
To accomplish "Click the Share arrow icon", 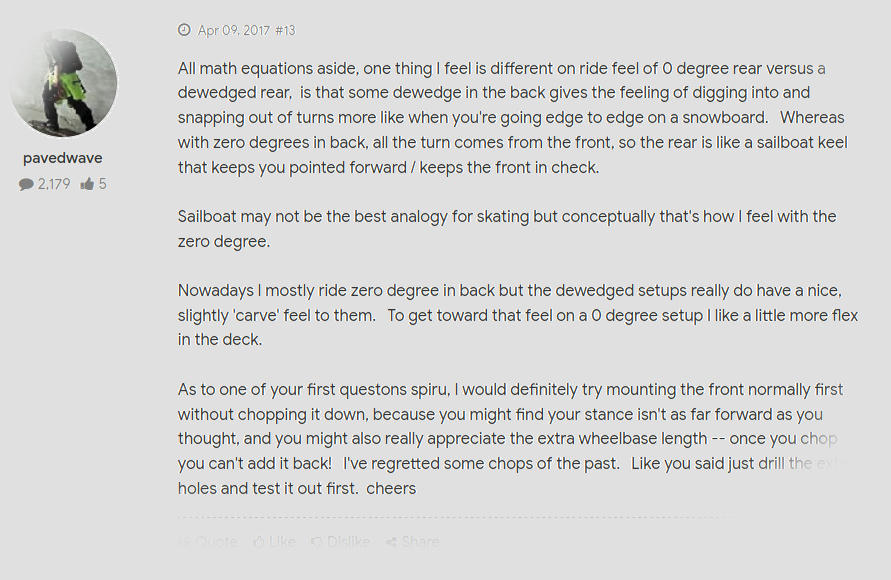I will (x=391, y=542).
